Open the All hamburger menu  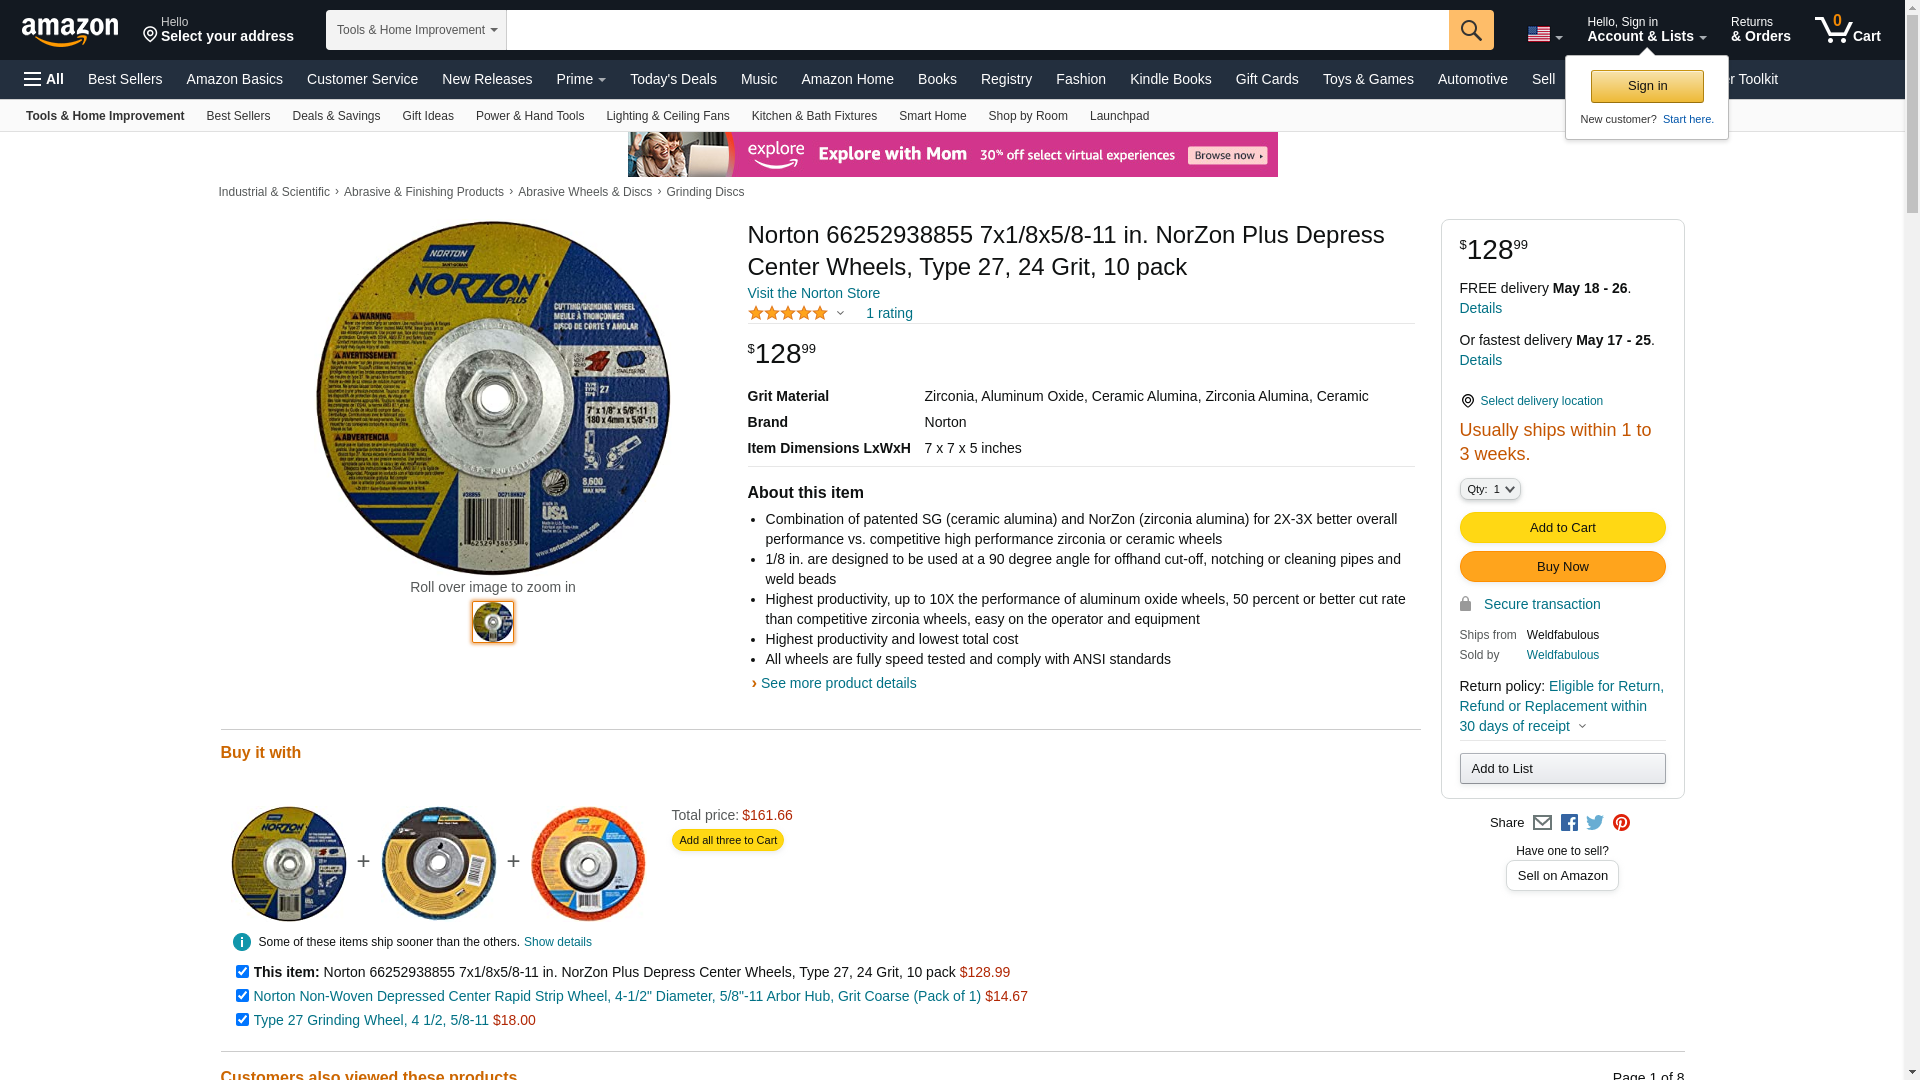tap(44, 79)
